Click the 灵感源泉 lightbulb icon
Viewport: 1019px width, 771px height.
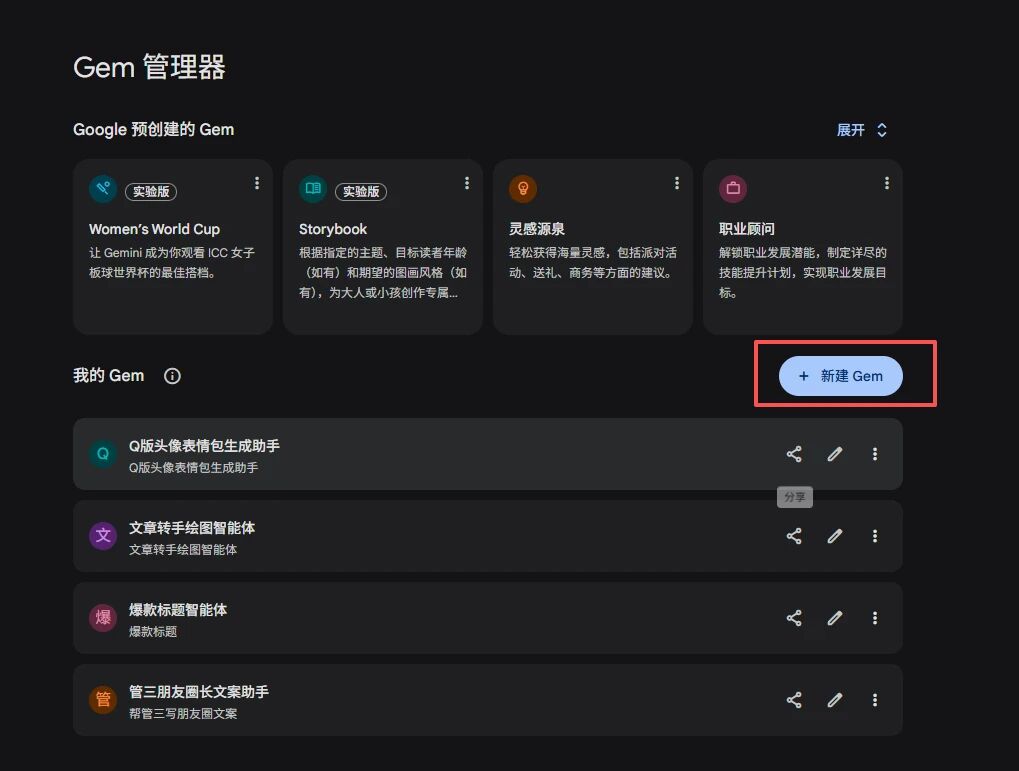point(522,188)
